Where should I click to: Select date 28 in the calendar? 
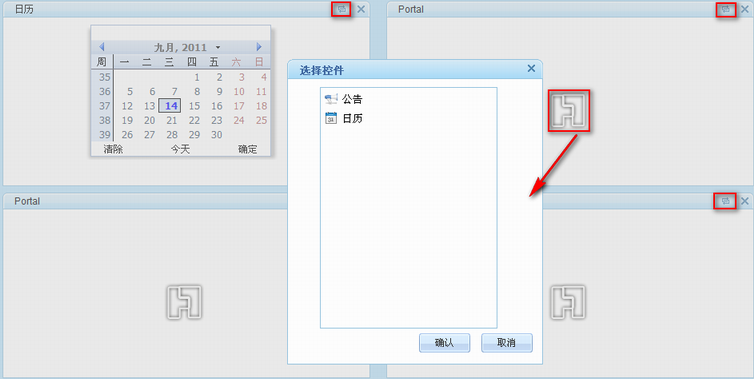tap(172, 135)
